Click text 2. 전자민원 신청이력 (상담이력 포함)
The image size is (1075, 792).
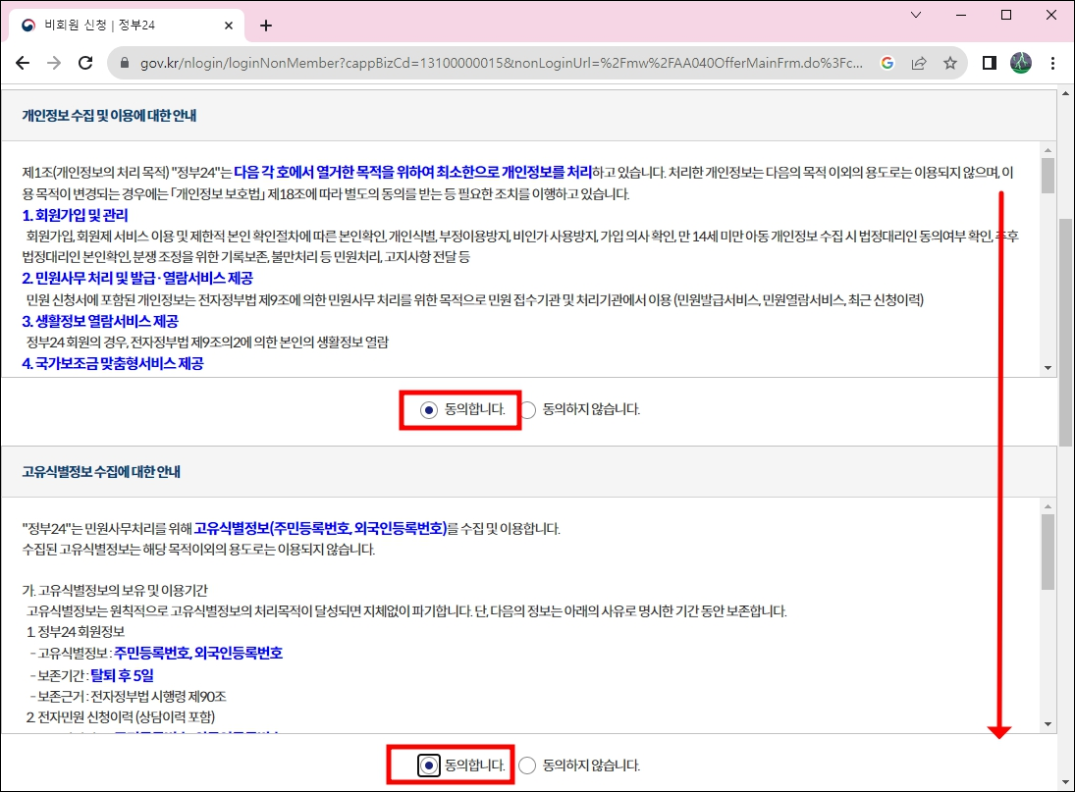pyautogui.click(x=121, y=717)
